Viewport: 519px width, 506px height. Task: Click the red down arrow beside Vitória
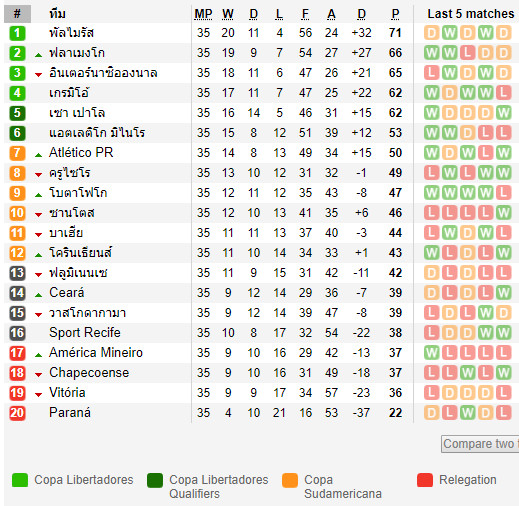point(39,395)
